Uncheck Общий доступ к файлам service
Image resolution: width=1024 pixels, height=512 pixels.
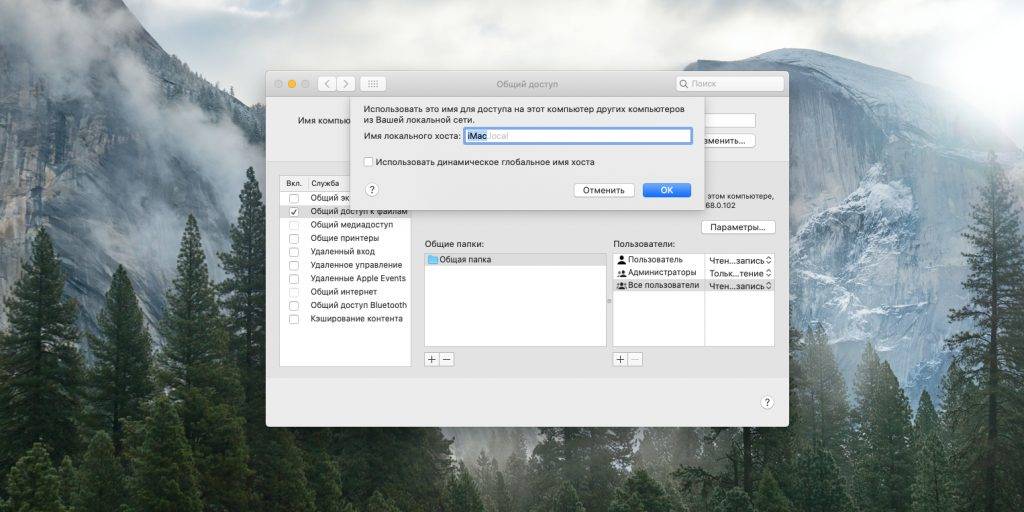294,212
